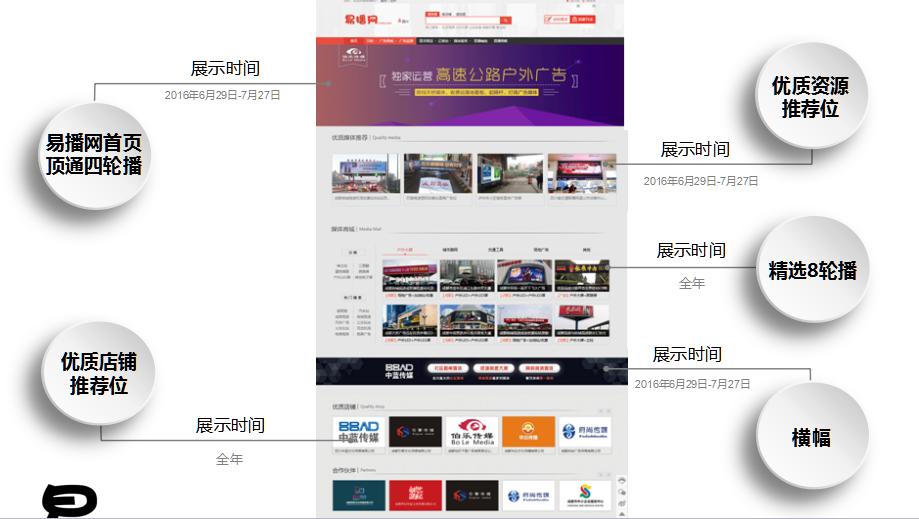Click the red magnifier search button
This screenshot has width=919, height=519.
click(x=505, y=21)
